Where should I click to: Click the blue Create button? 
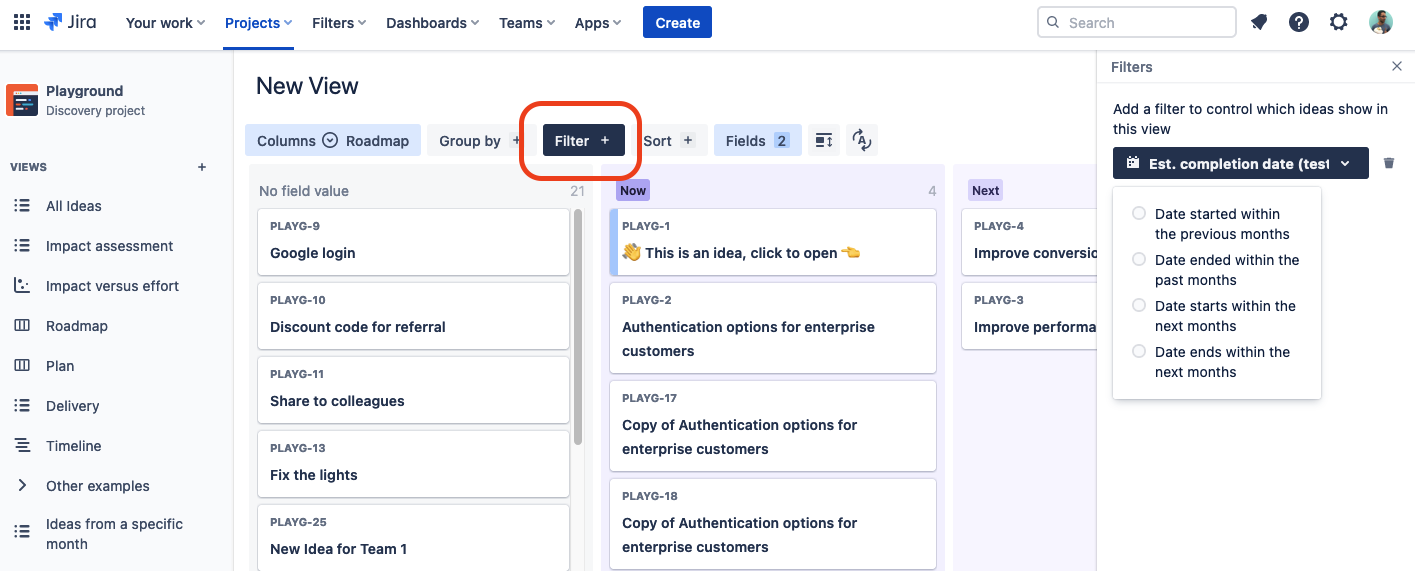click(677, 22)
